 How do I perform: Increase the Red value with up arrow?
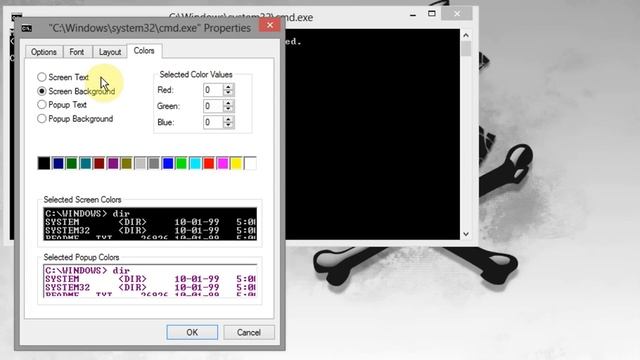[x=229, y=87]
